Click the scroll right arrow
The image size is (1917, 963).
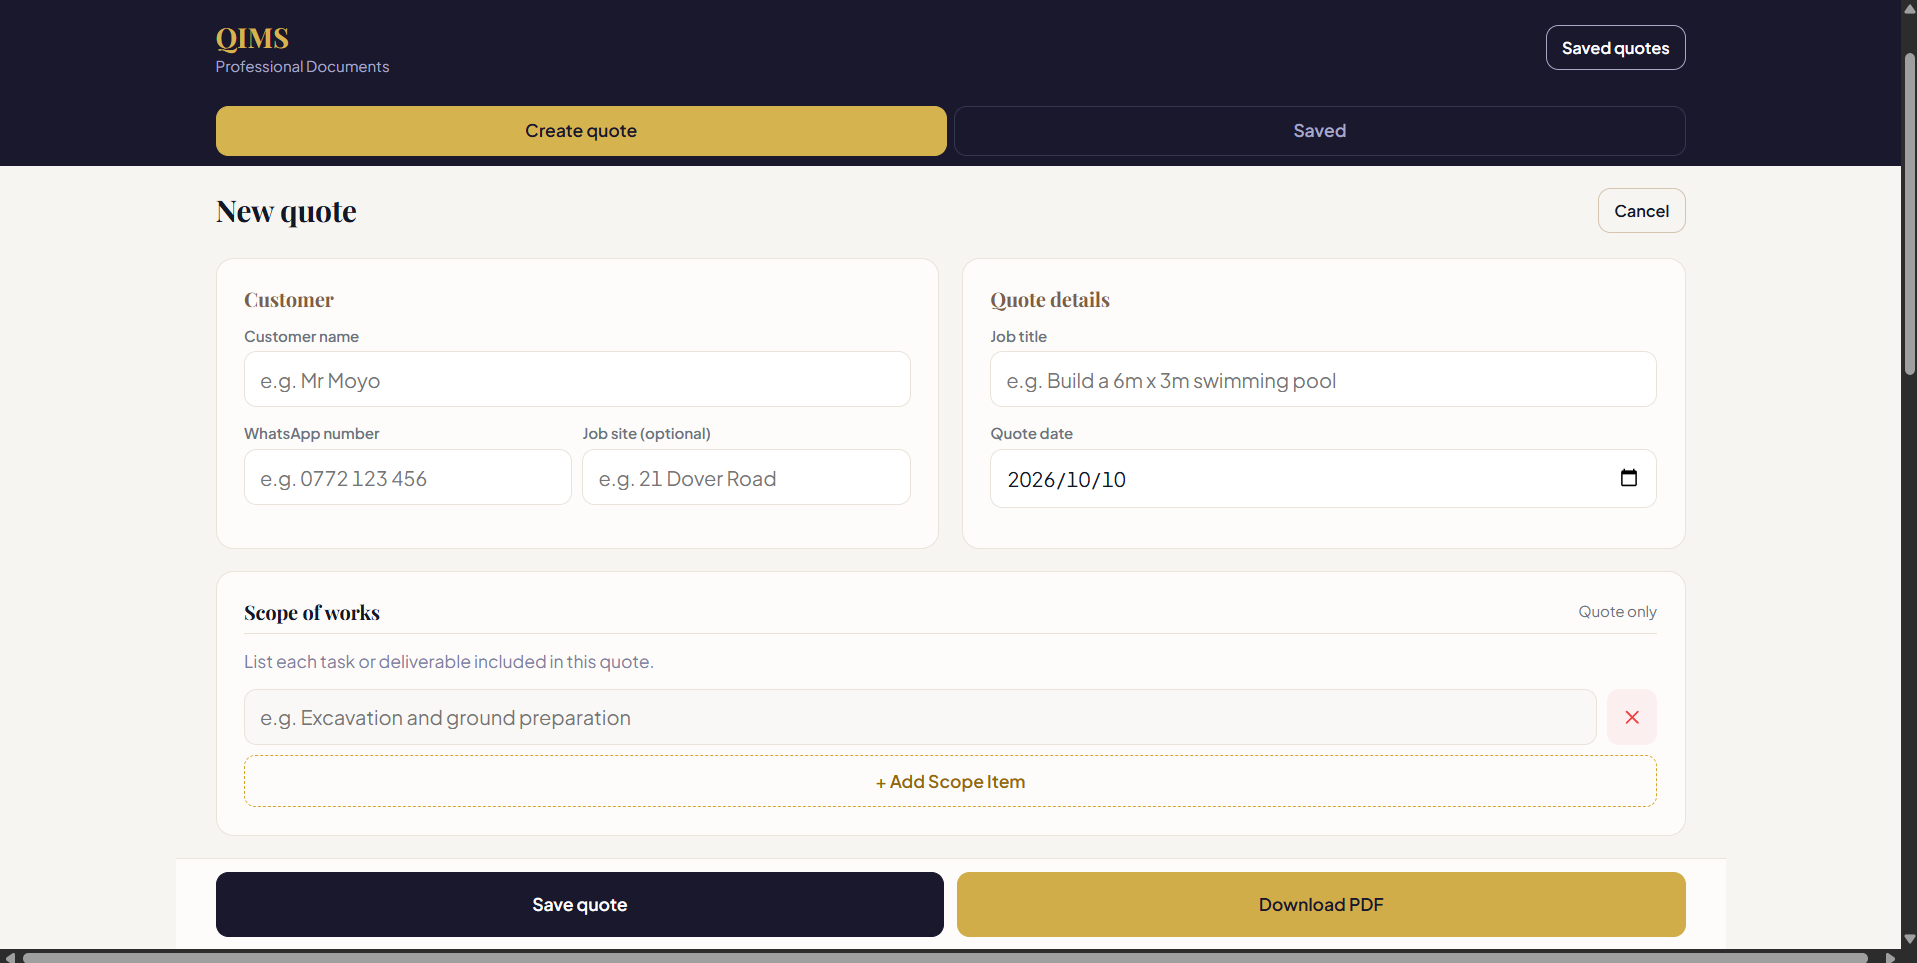click(1890, 957)
